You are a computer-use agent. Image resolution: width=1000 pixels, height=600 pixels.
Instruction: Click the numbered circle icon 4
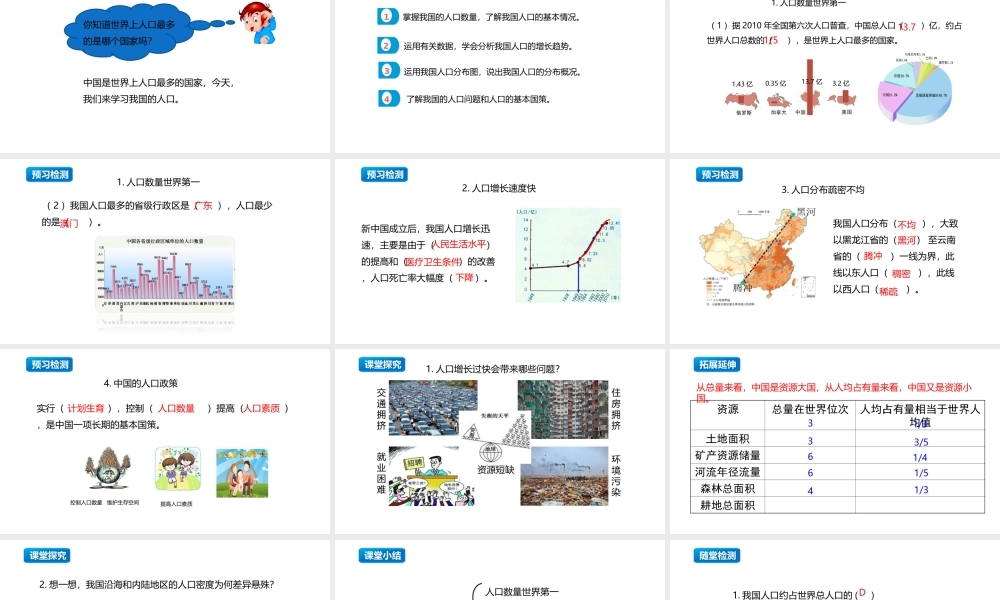pos(386,98)
